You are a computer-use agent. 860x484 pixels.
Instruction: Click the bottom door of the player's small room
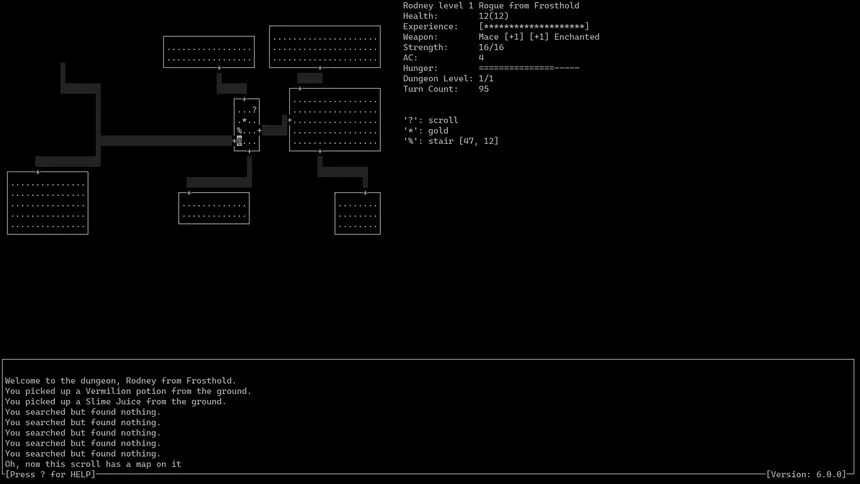coord(250,151)
